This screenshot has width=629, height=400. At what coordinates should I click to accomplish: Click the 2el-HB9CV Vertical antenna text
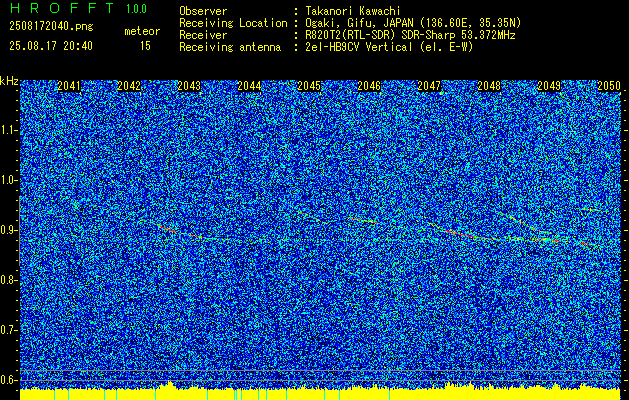click(x=389, y=47)
